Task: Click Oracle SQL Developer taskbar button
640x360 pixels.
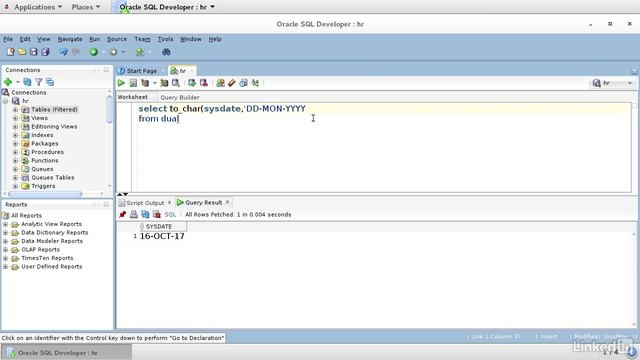Action: click(66, 353)
